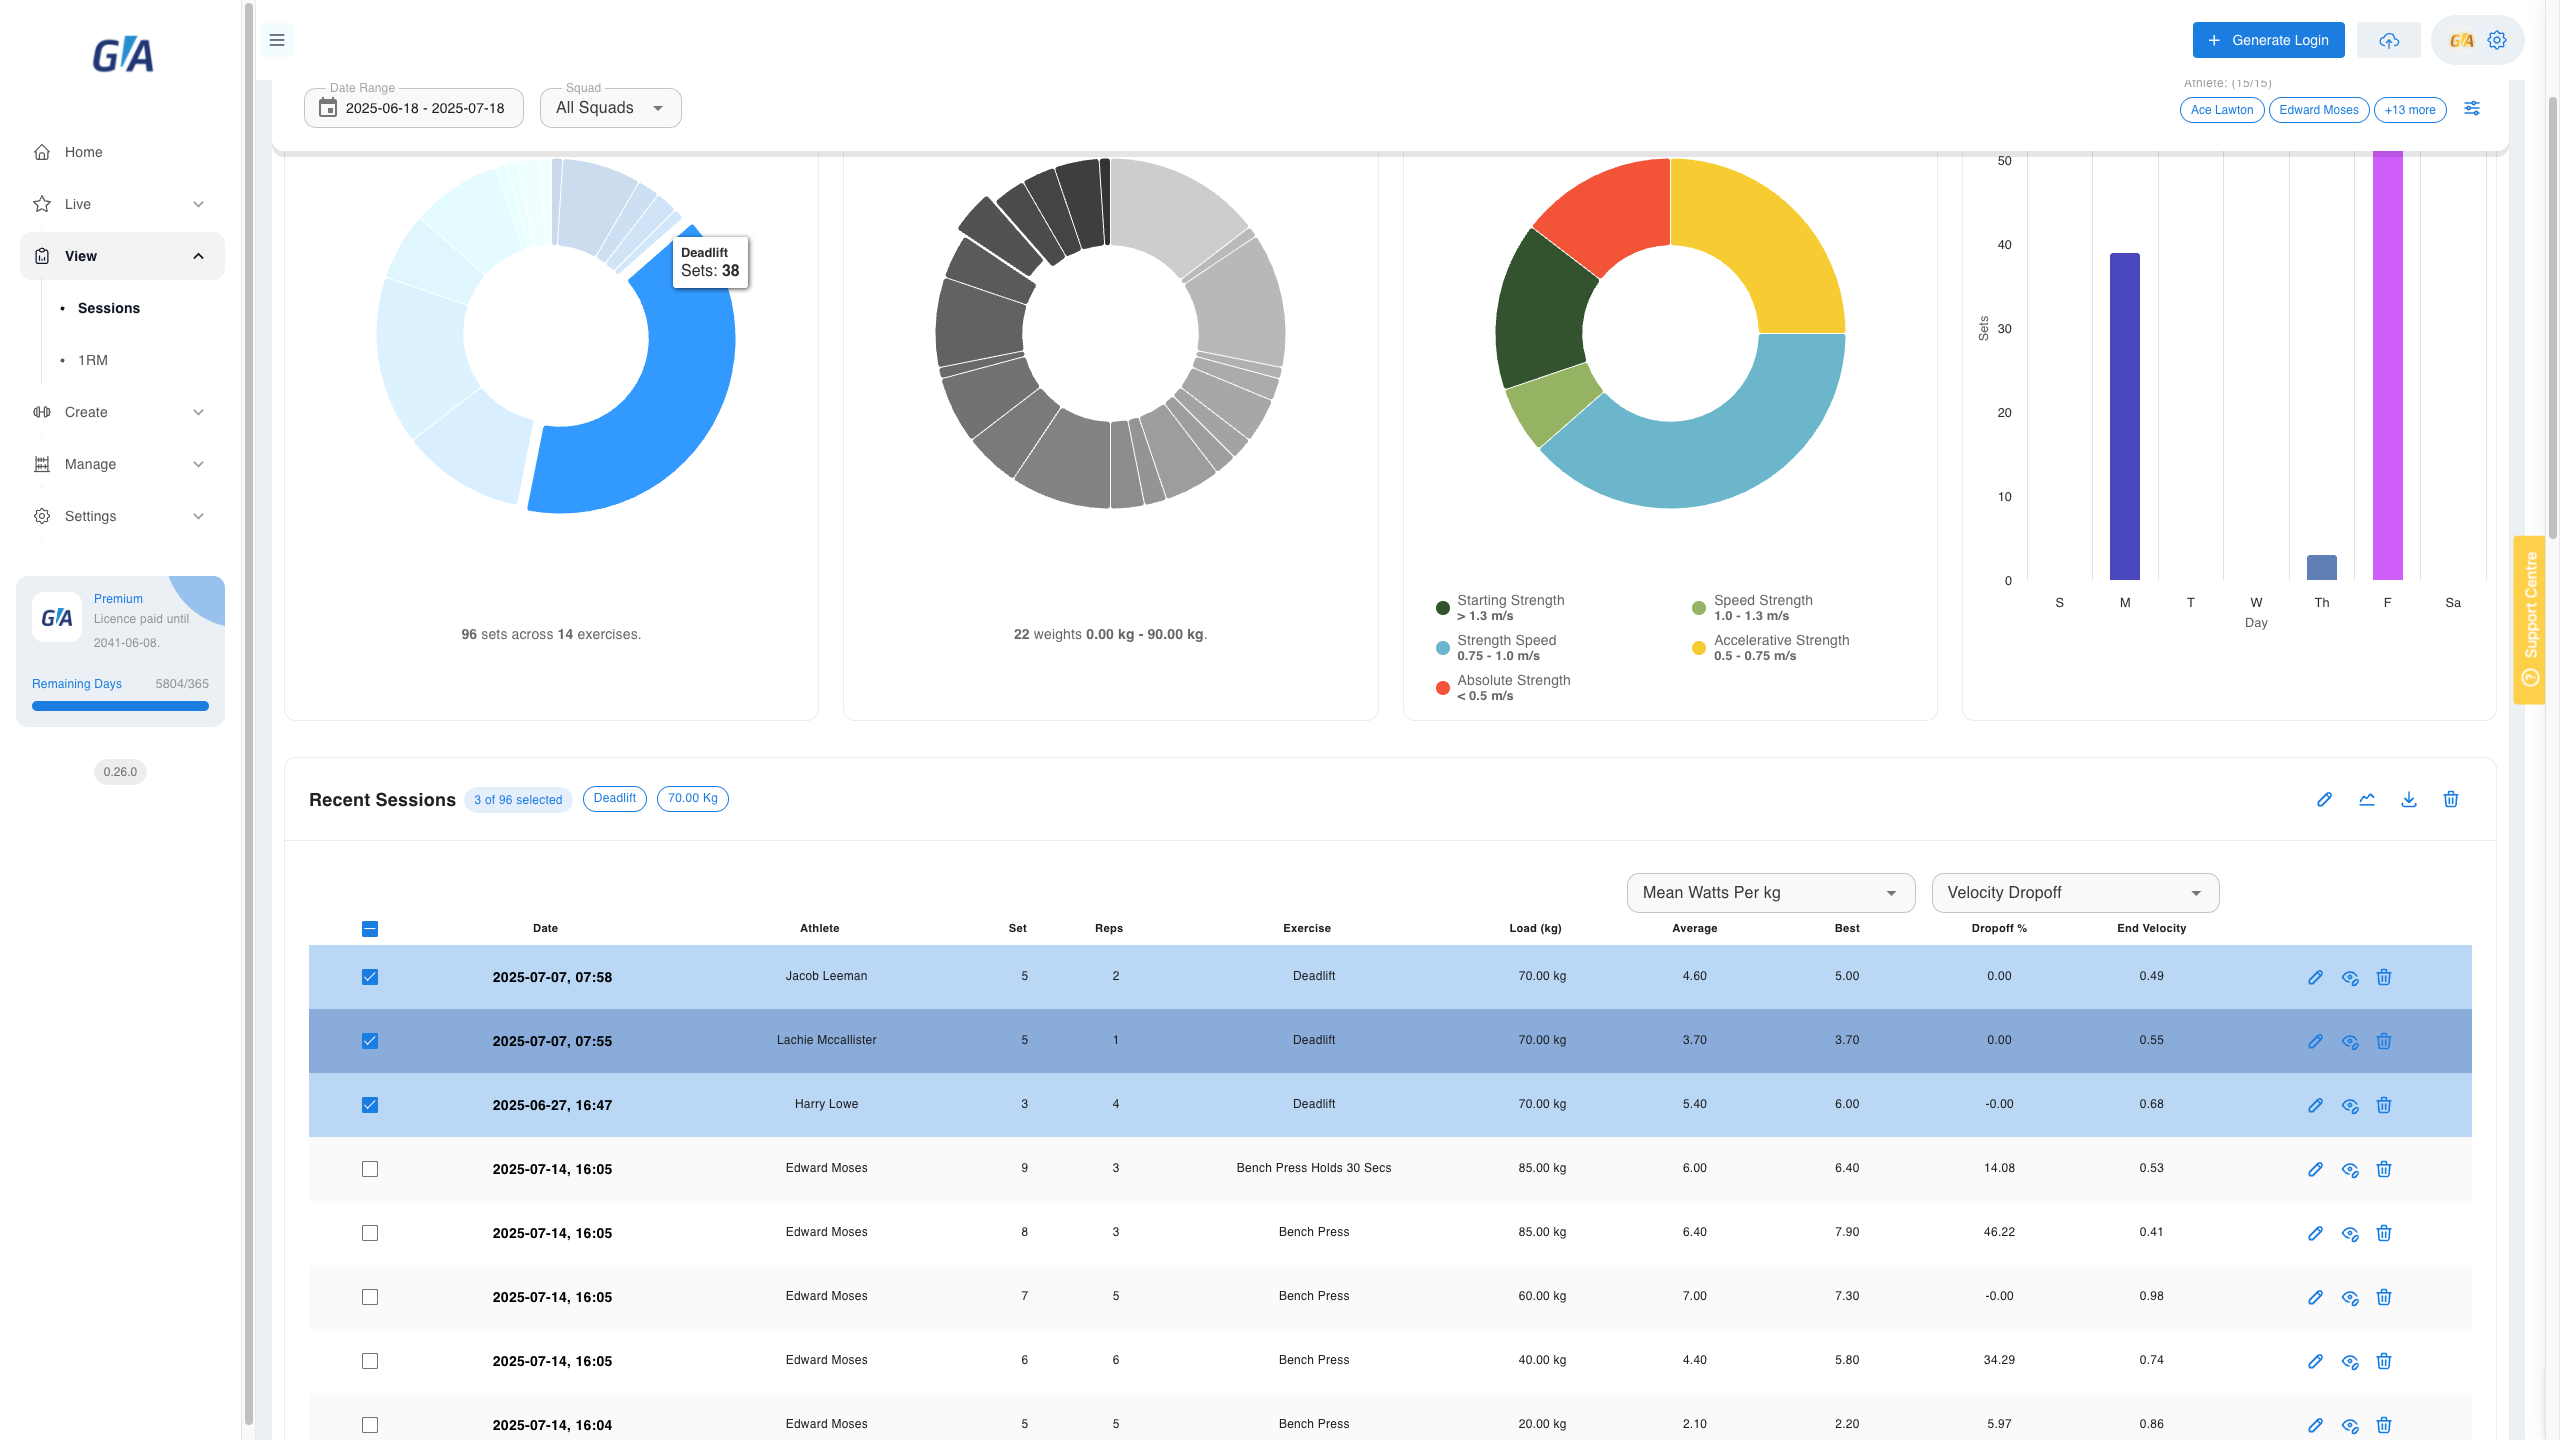Viewport: 2560px width, 1440px height.
Task: Go to Home in the sidebar
Action: coord(84,152)
